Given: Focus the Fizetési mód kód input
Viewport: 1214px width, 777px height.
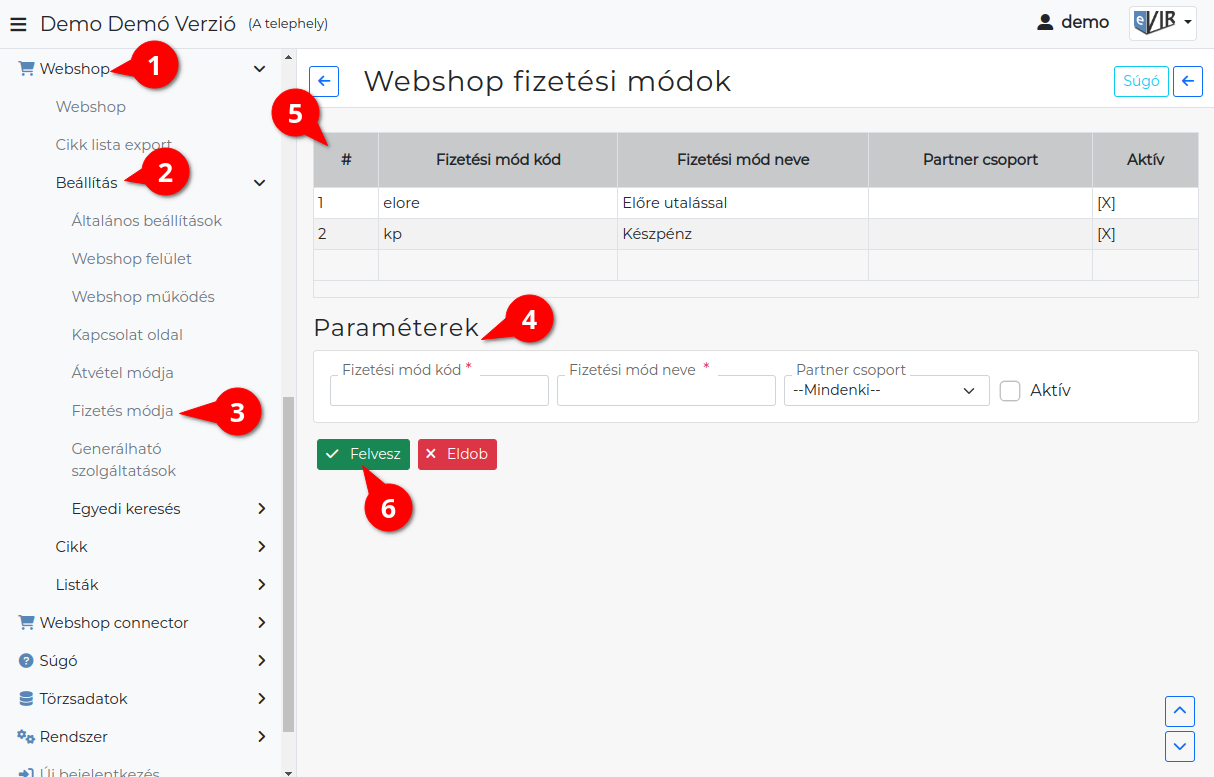Looking at the screenshot, I should point(439,391).
